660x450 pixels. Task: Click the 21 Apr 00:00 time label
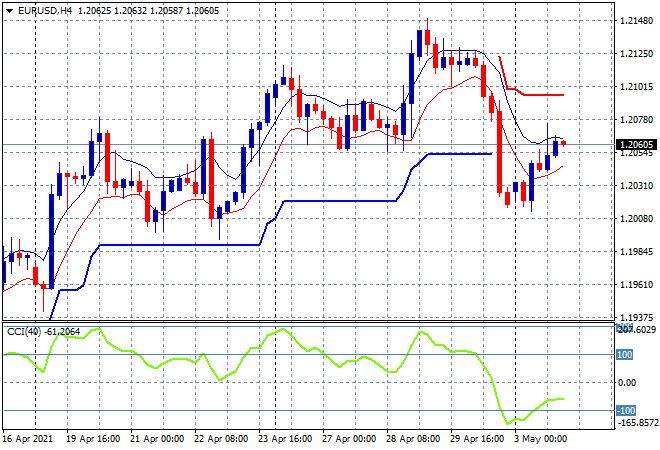pos(157,439)
